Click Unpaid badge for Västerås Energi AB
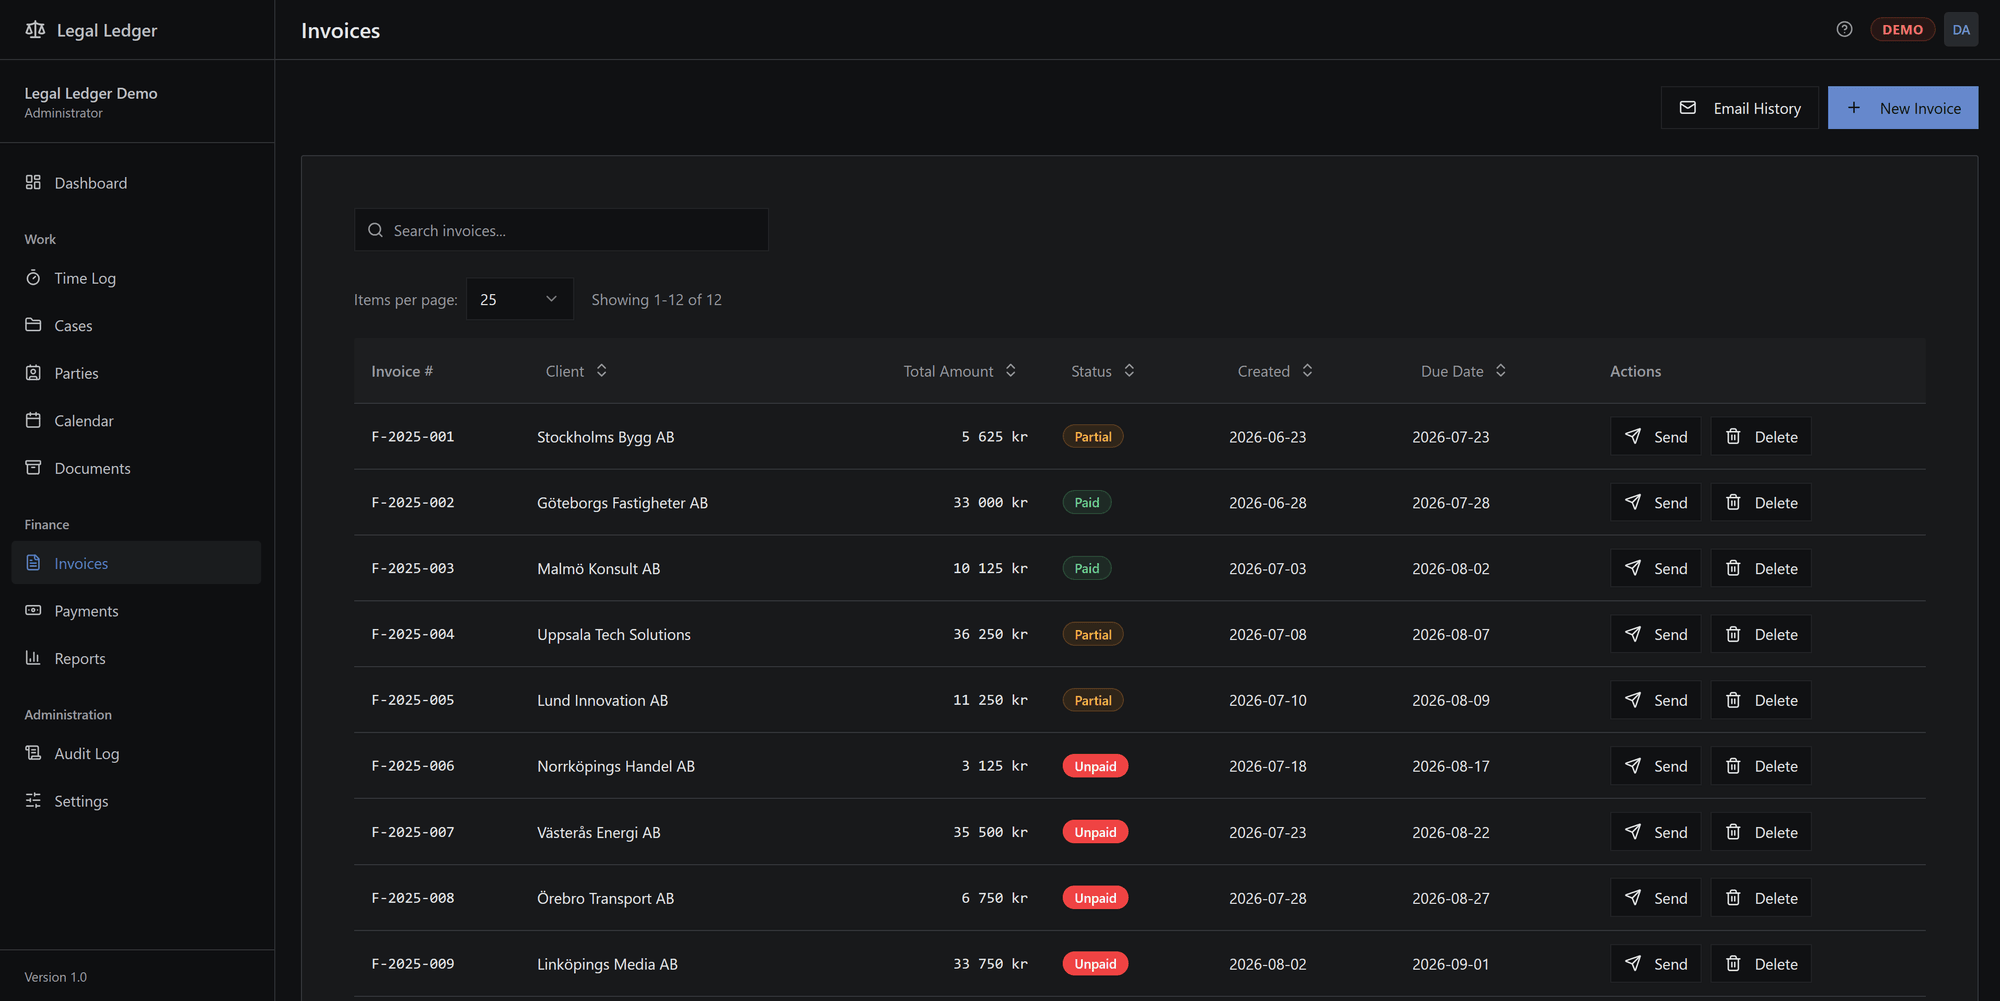 click(1095, 832)
